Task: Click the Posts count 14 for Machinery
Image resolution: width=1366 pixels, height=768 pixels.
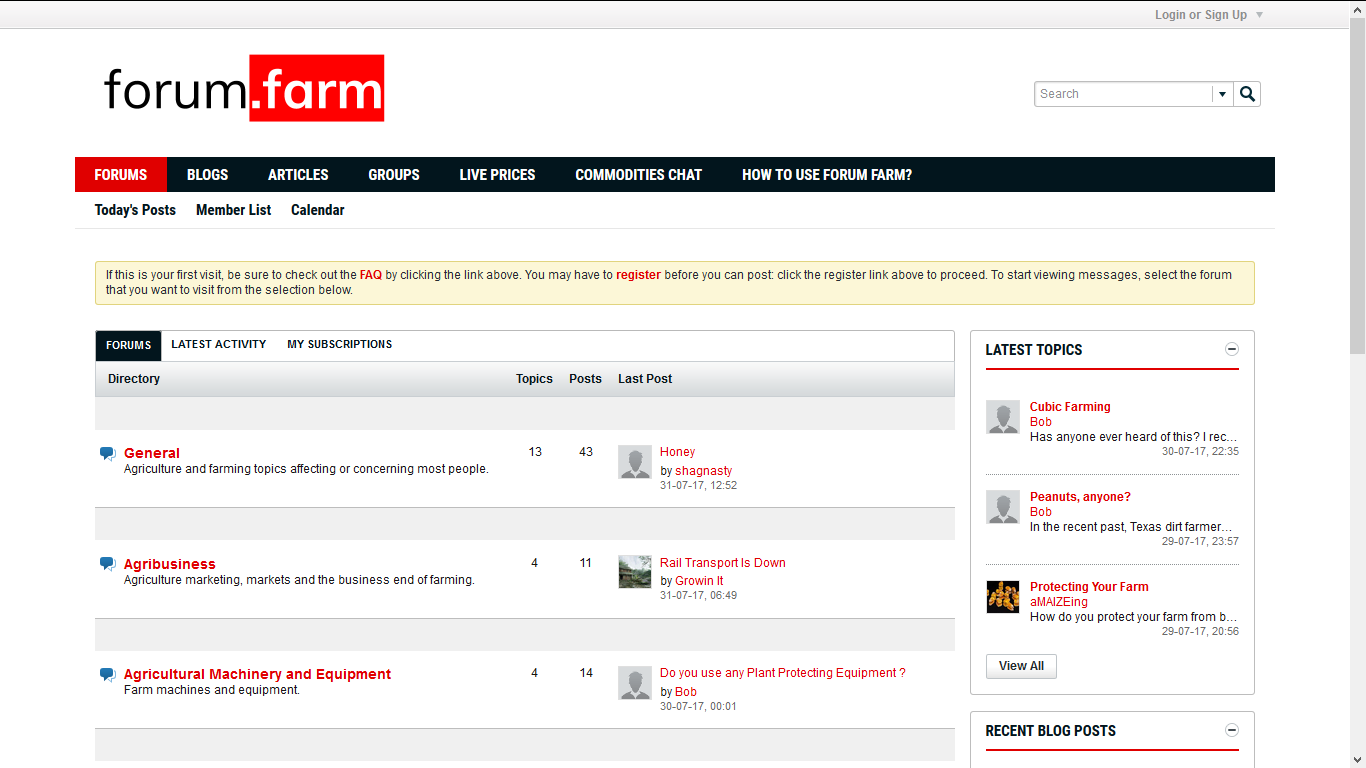Action: (x=586, y=673)
